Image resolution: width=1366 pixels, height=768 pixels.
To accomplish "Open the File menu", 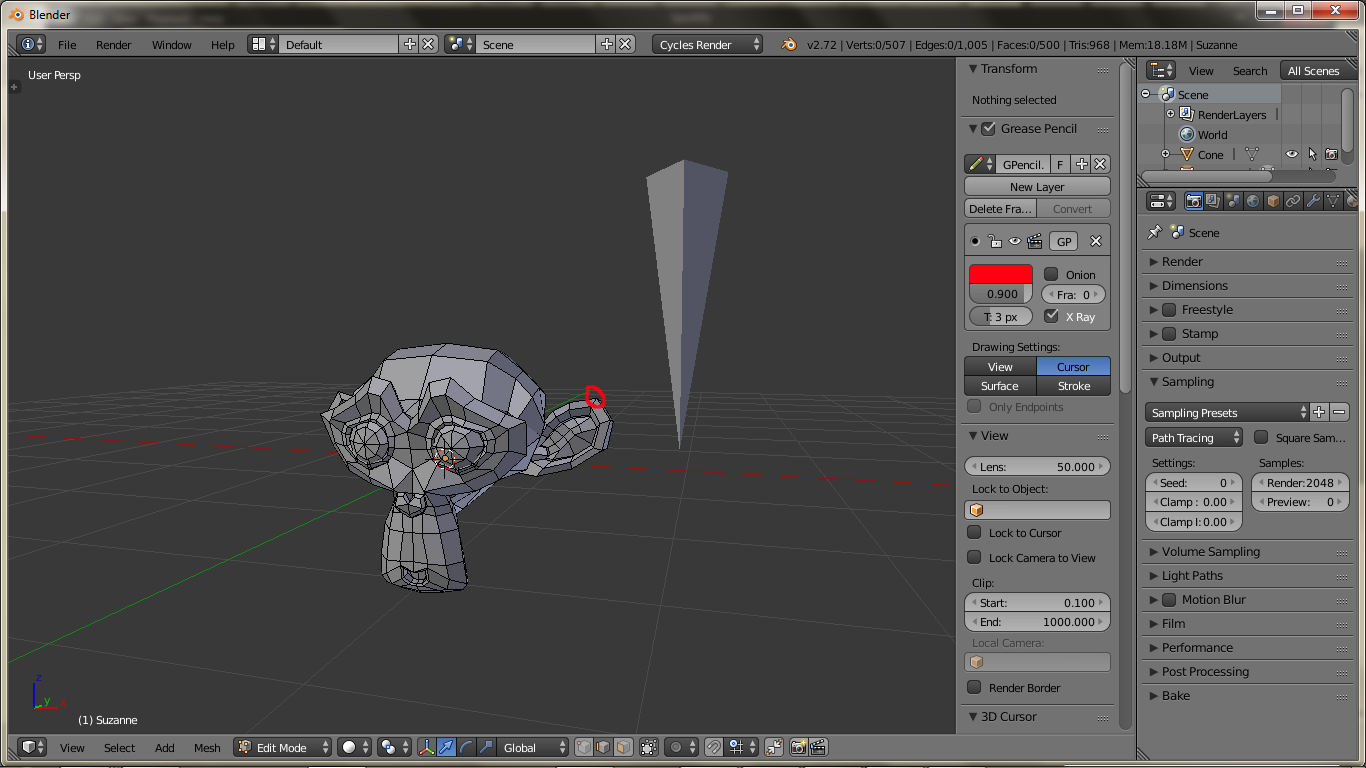I will tap(67, 45).
